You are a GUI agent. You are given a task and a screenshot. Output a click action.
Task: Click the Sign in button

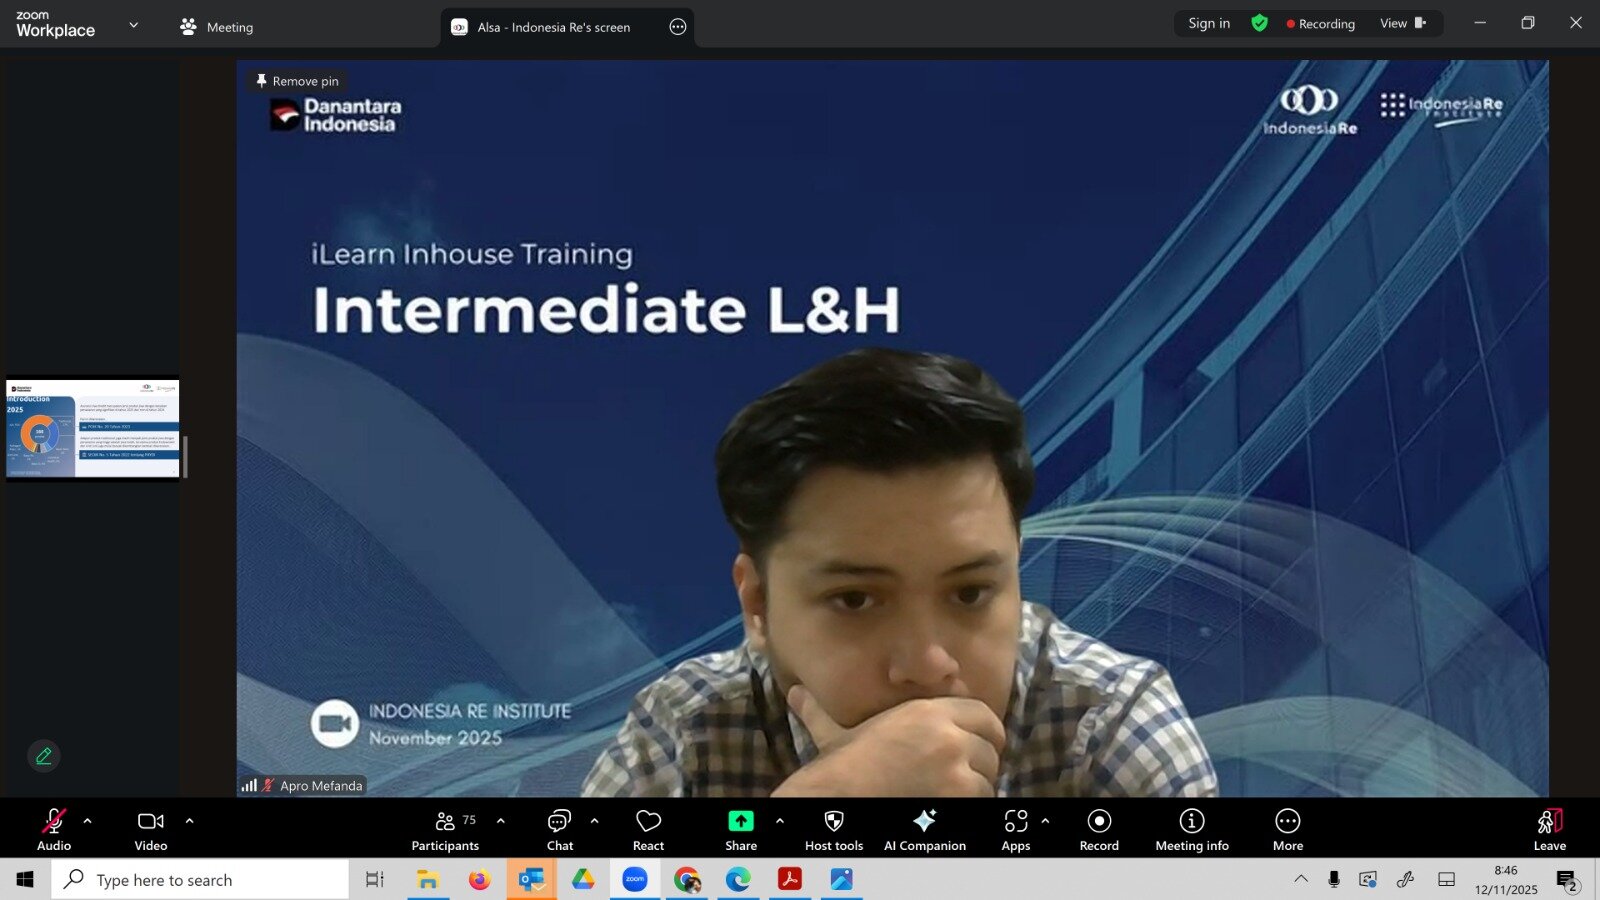tap(1208, 23)
